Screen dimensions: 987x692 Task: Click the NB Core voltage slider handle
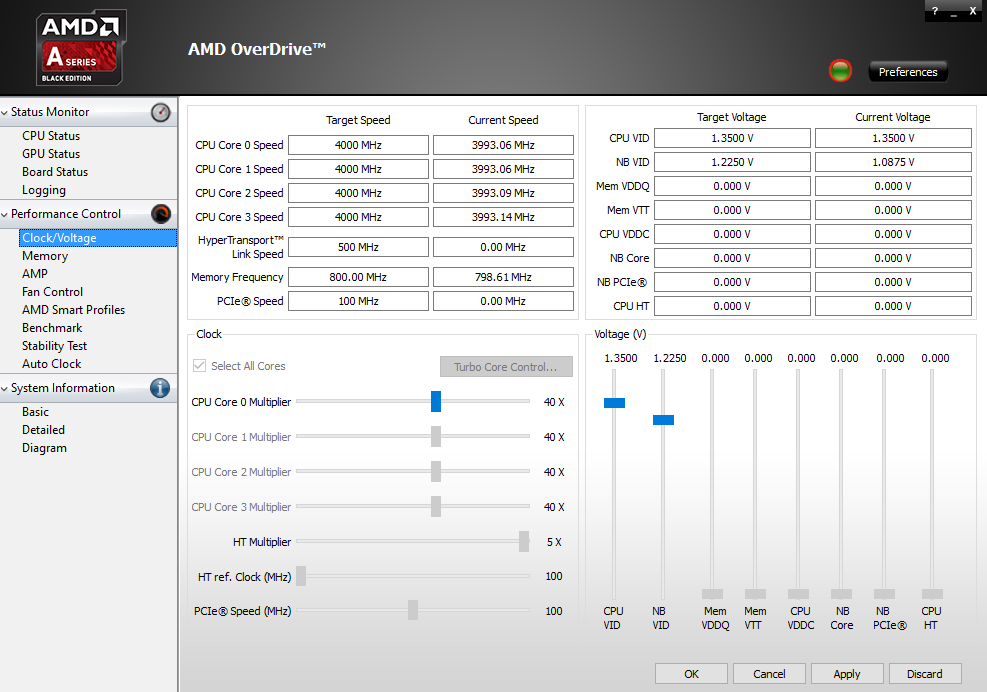(842, 594)
